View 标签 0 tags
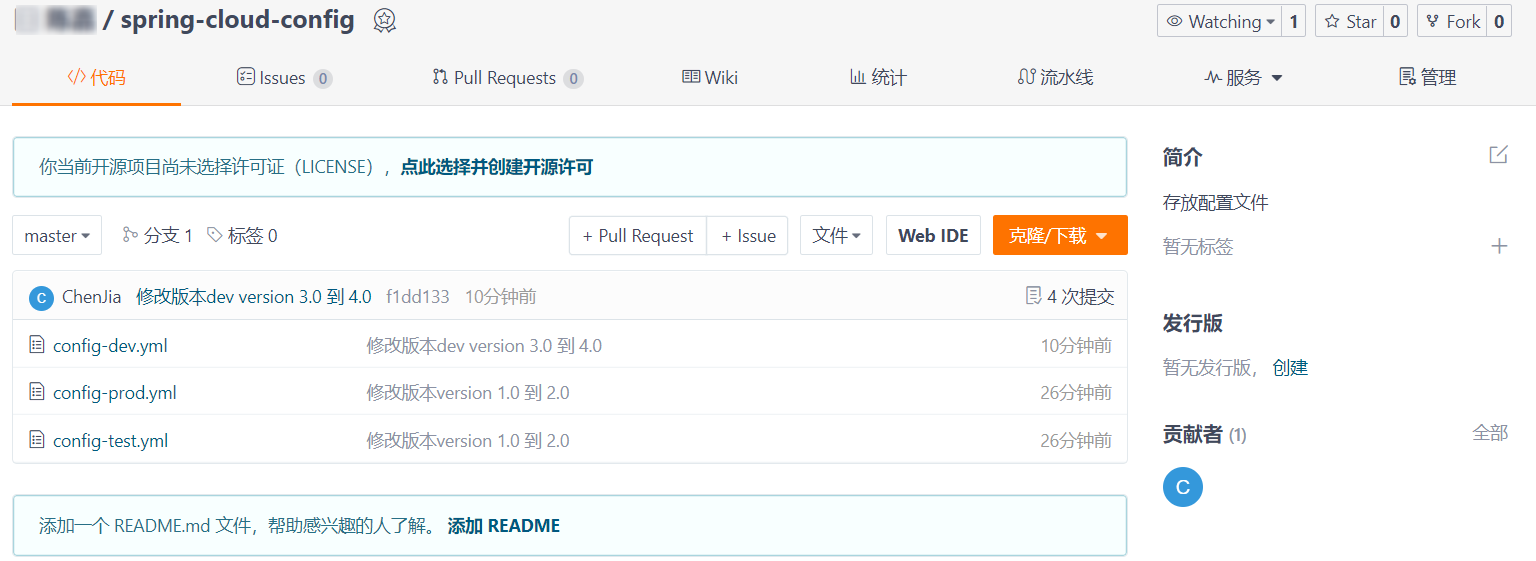This screenshot has width=1536, height=561. 242,235
